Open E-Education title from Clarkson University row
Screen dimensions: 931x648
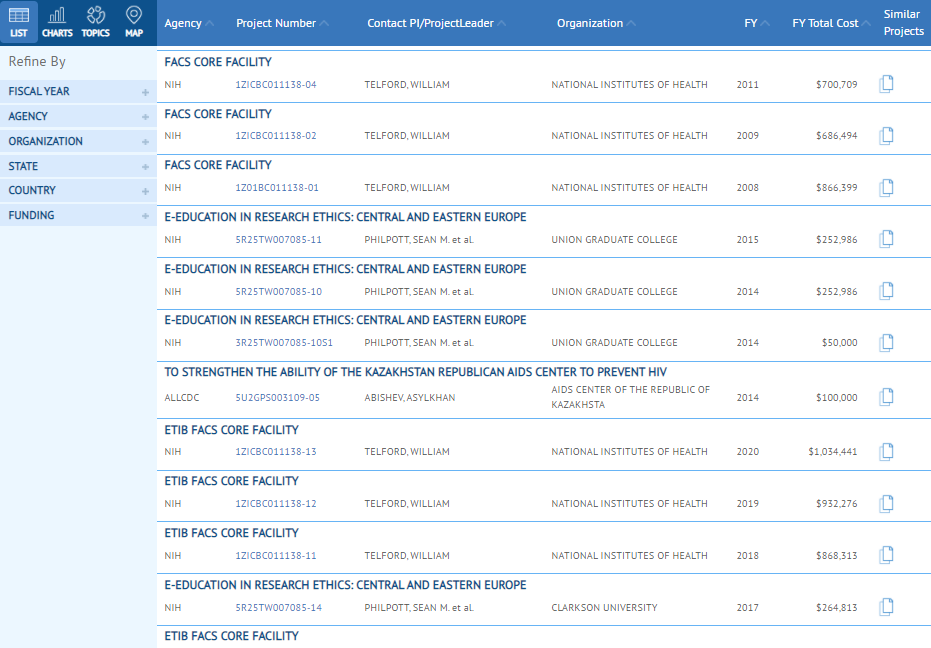345,585
